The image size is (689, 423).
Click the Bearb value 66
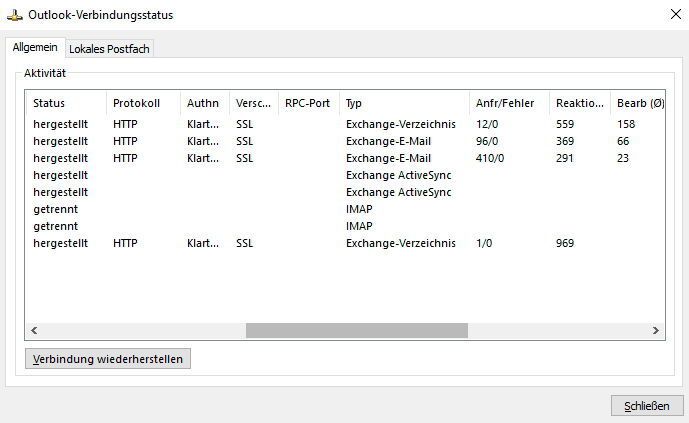(623, 141)
